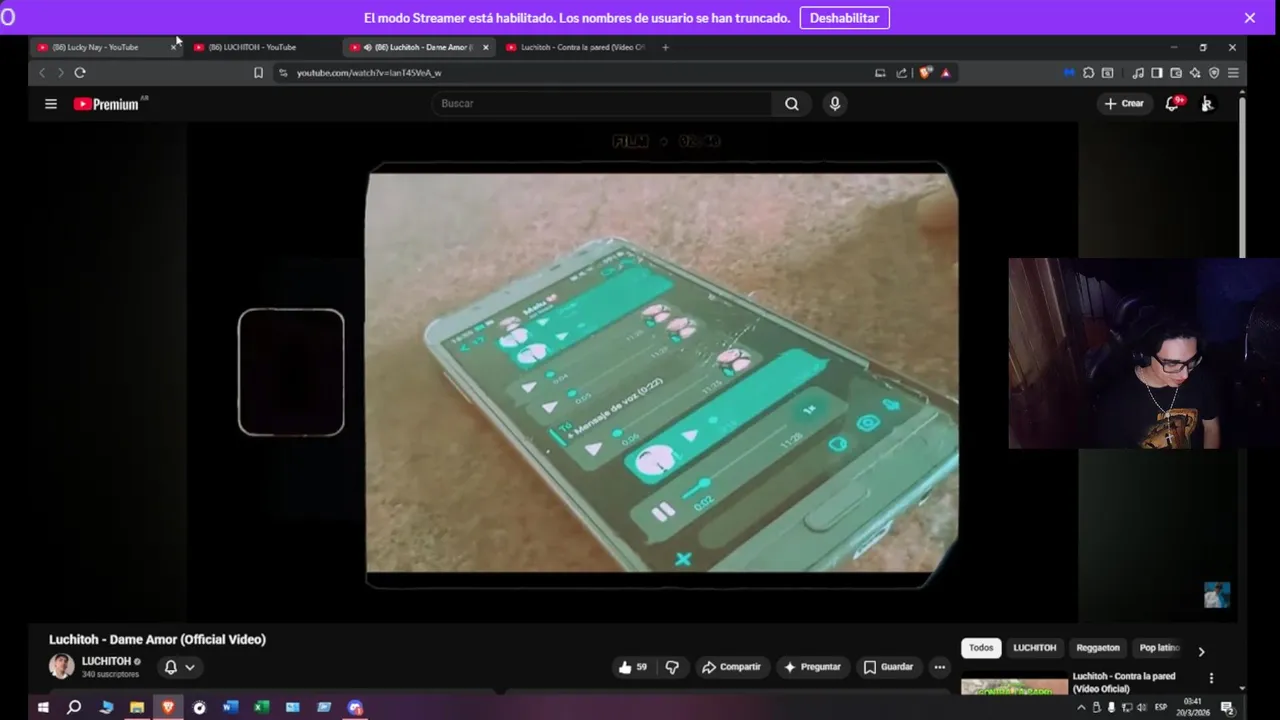This screenshot has width=1280, height=720.
Task: Click the Buscar search input field
Action: tap(602, 104)
